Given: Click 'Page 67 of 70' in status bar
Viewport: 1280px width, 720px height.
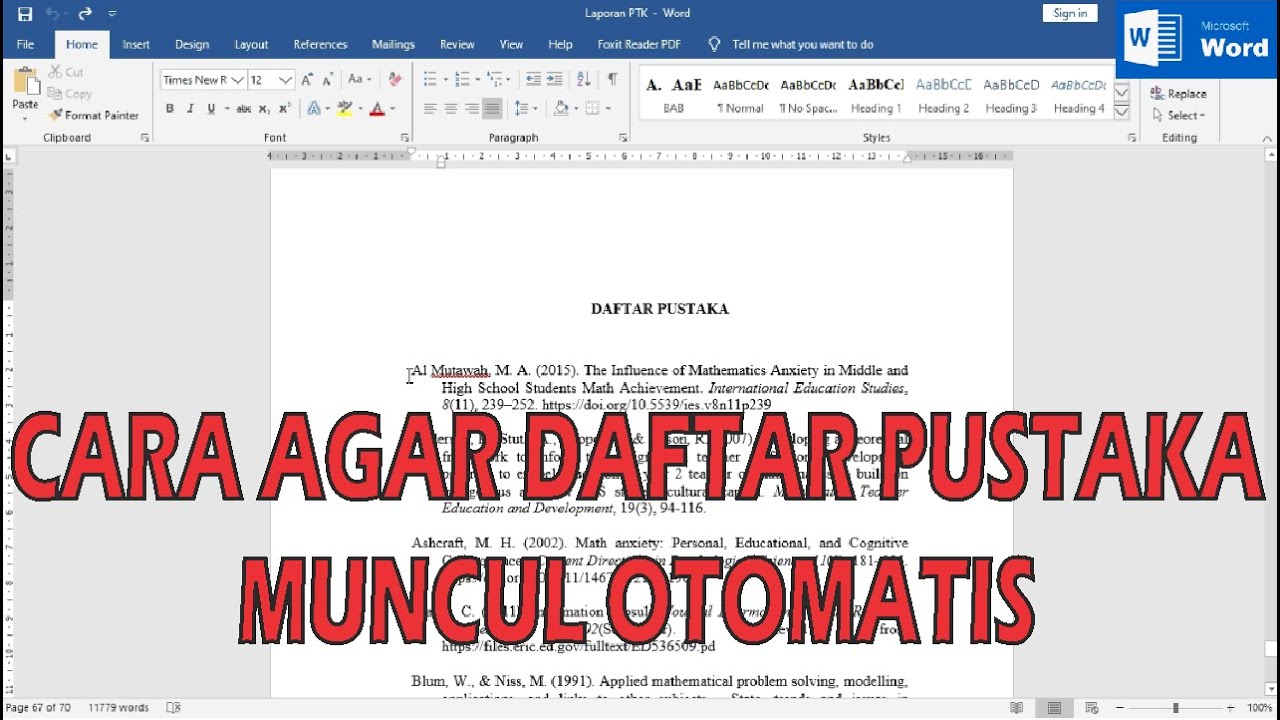Looking at the screenshot, I should (38, 708).
